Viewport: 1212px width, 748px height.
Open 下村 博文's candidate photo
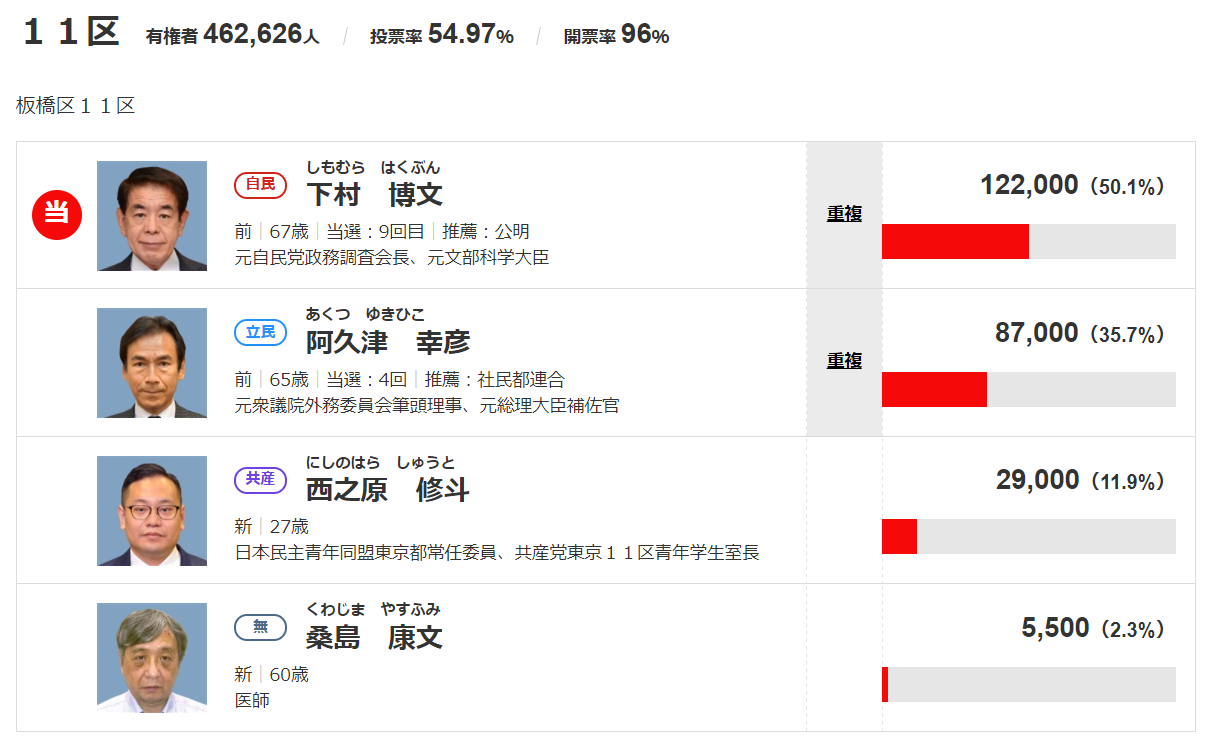pos(152,216)
